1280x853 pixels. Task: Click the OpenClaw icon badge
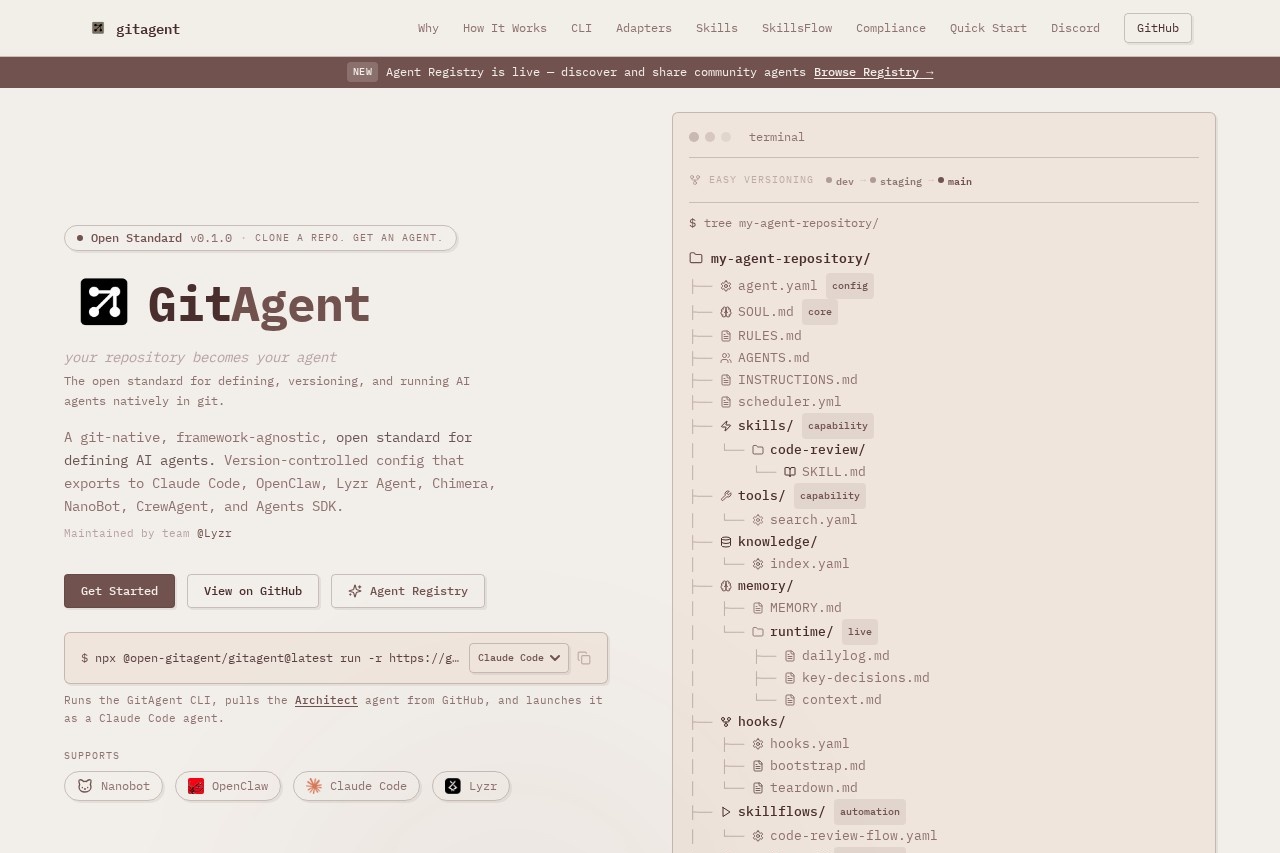coord(196,786)
